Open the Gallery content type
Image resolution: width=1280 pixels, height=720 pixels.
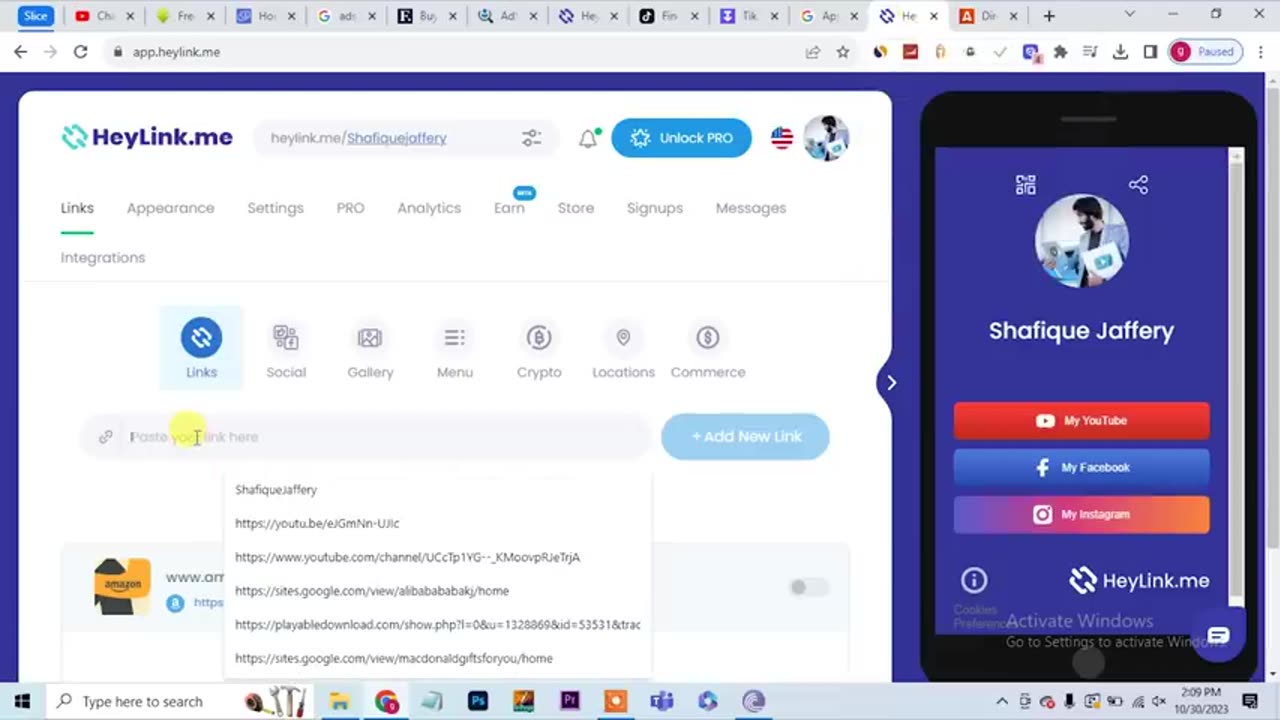pyautogui.click(x=370, y=338)
